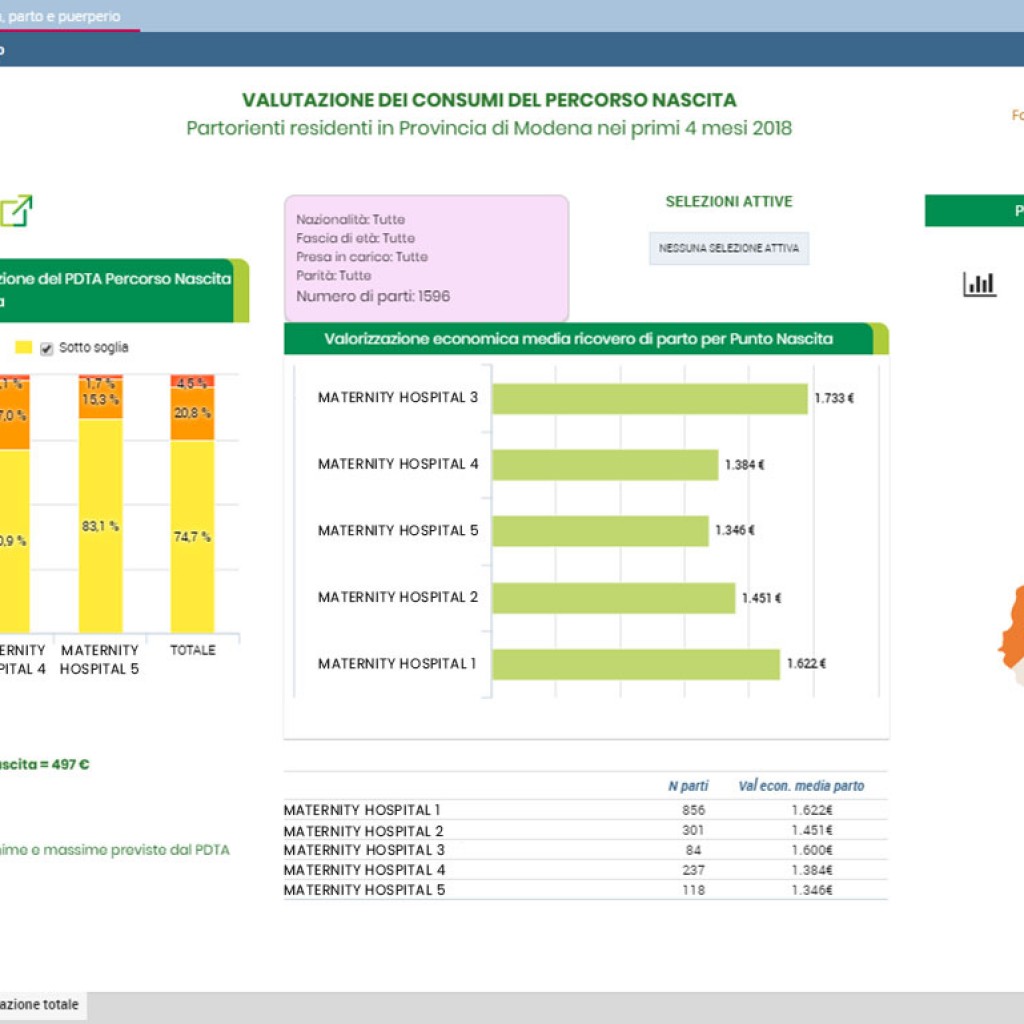Click the TOTALE 74,7 % yellow segment
The height and width of the screenshot is (1024, 1024).
pos(192,536)
